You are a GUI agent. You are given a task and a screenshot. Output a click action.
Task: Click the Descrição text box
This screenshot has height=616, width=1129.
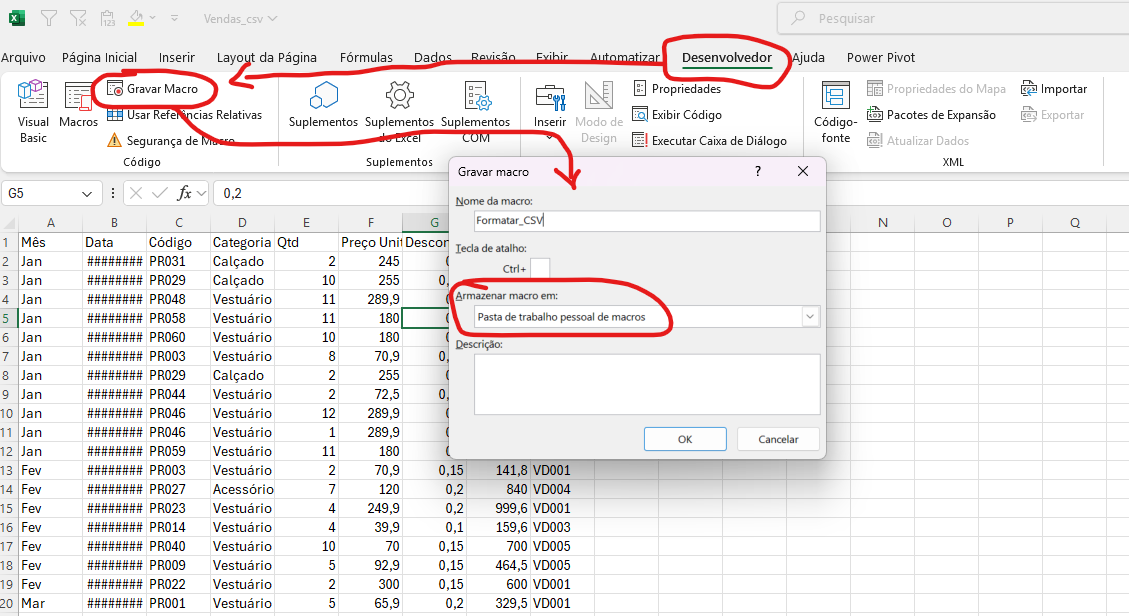click(647, 383)
